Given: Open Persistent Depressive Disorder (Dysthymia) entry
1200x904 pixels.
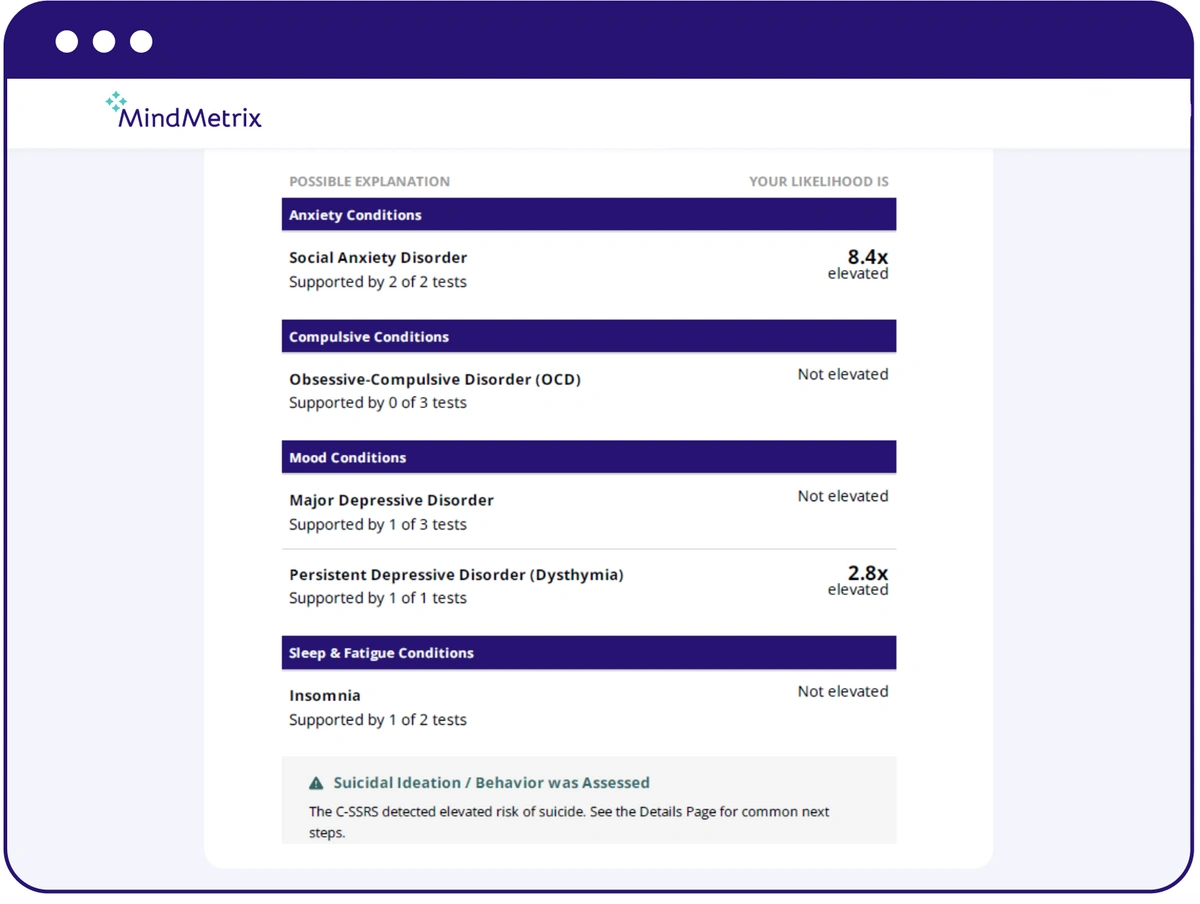Looking at the screenshot, I should pos(456,575).
